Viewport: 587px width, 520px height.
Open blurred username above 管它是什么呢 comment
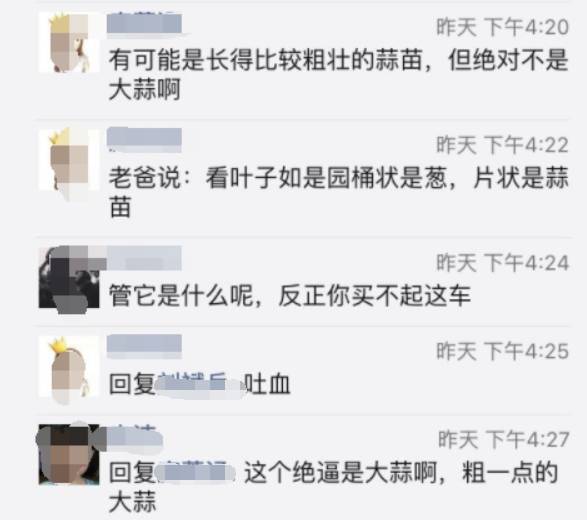click(x=145, y=258)
